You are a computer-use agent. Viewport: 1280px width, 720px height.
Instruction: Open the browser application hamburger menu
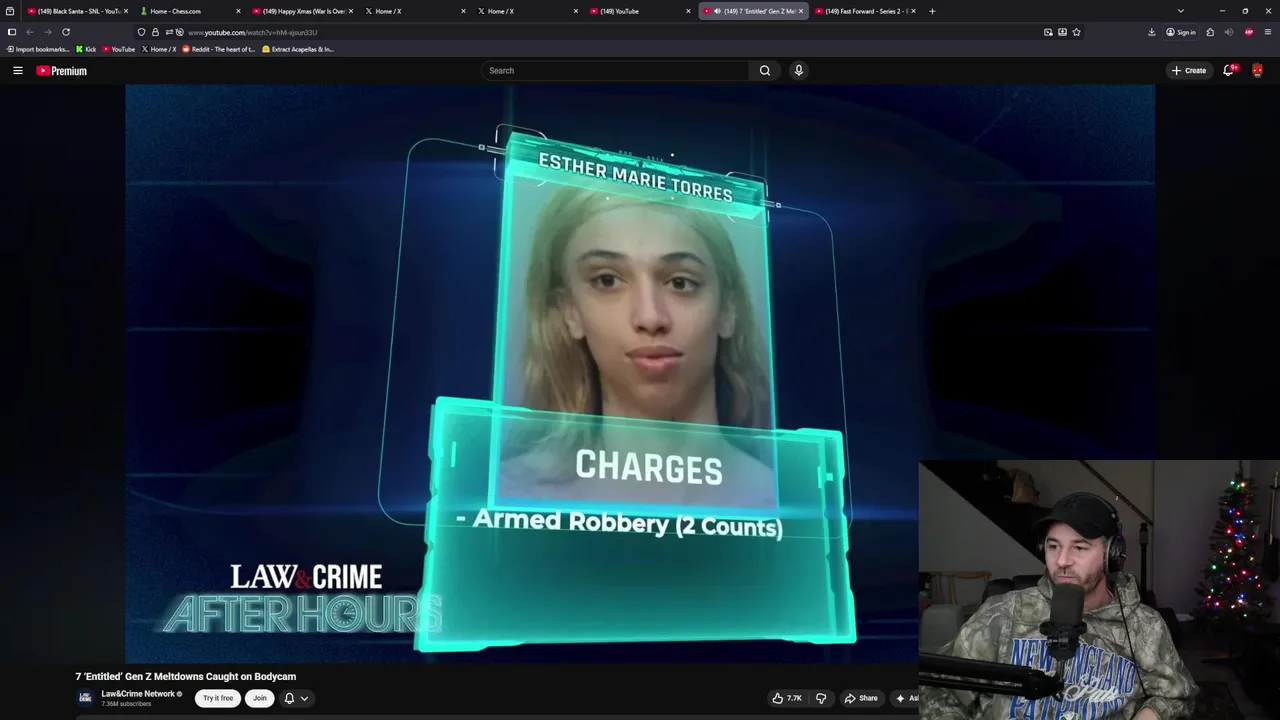click(x=1268, y=32)
